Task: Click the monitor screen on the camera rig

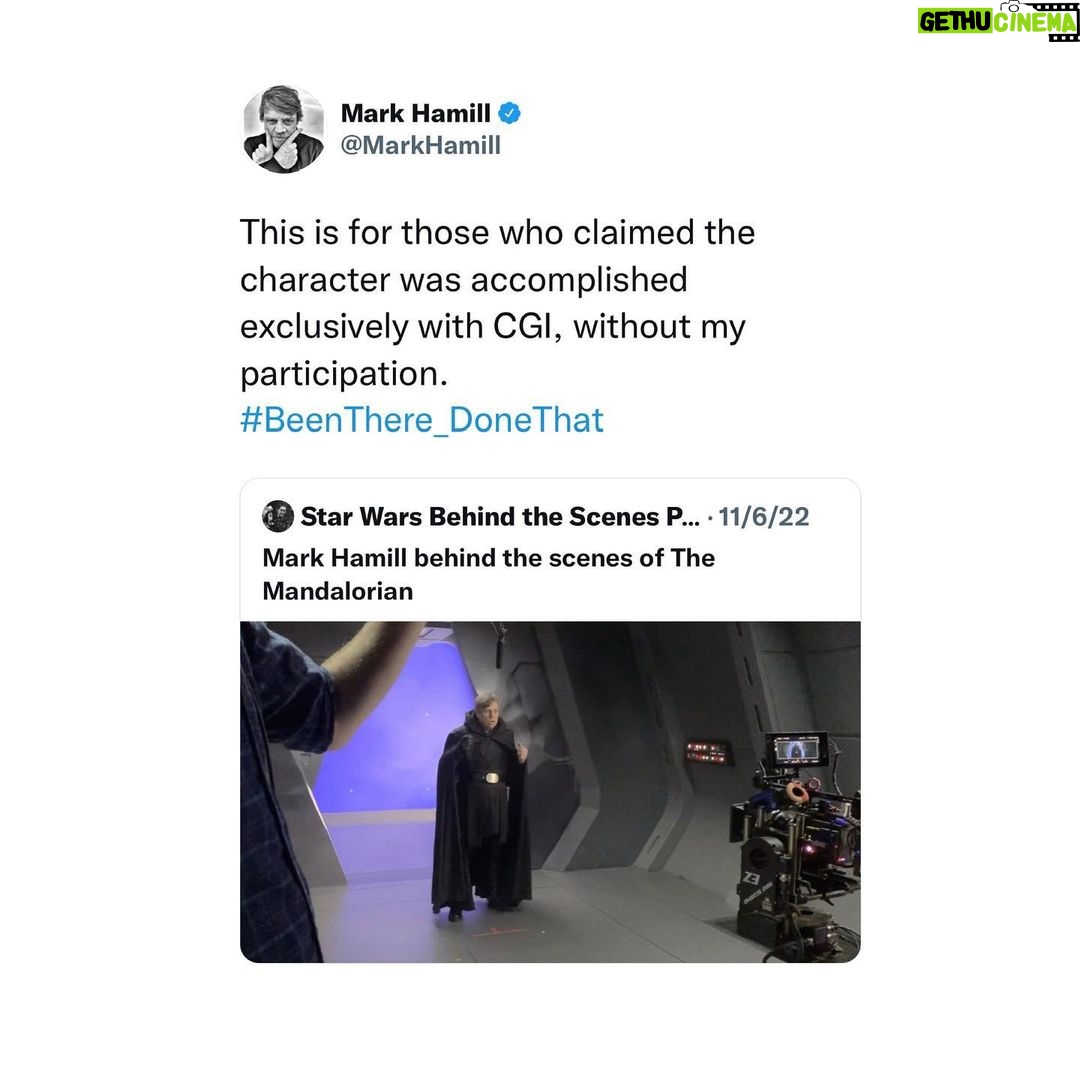Action: coord(796,748)
